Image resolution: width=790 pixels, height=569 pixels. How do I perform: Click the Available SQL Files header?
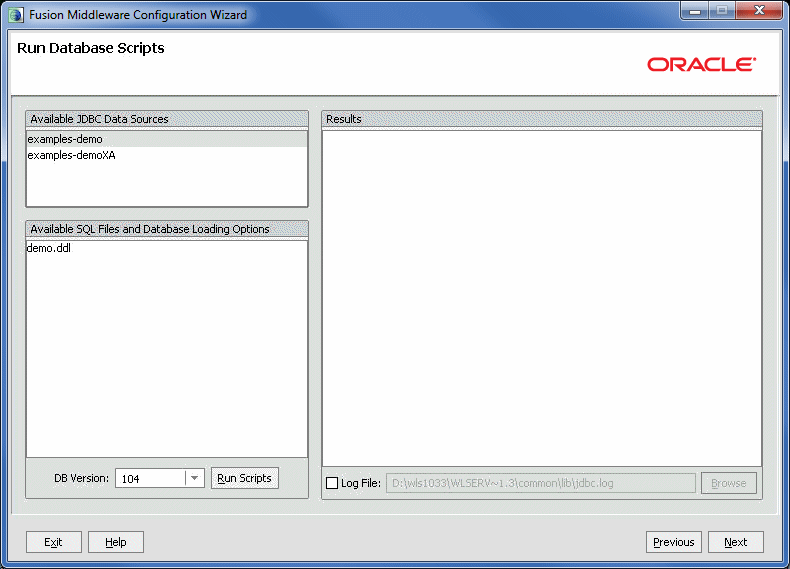[x=167, y=229]
